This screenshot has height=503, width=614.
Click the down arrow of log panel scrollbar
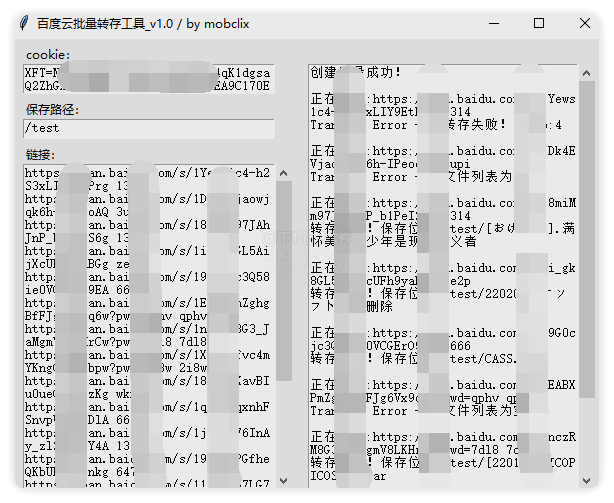[x=586, y=480]
